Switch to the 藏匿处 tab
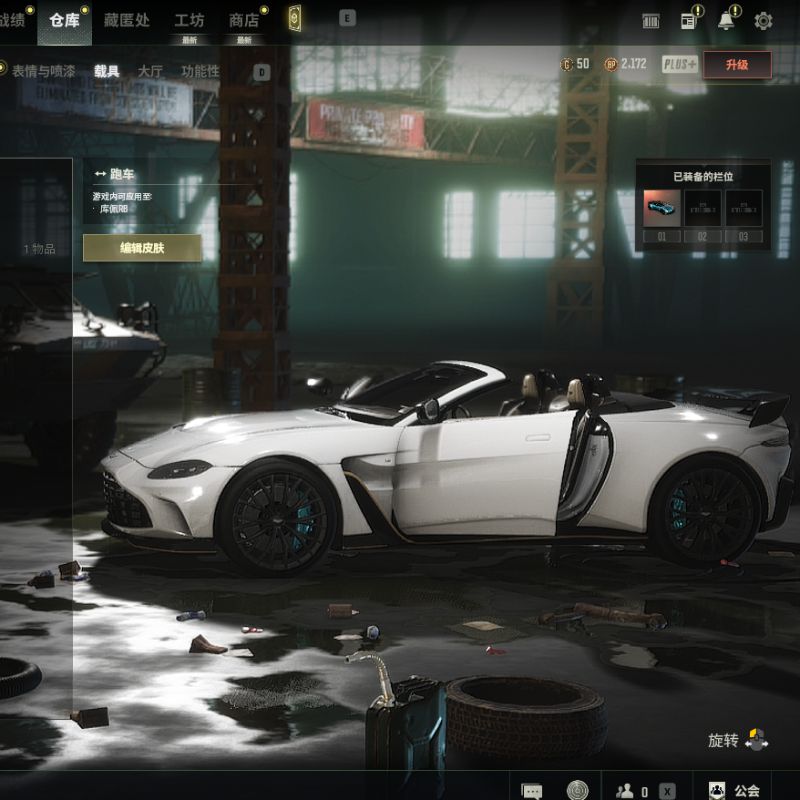 point(127,20)
